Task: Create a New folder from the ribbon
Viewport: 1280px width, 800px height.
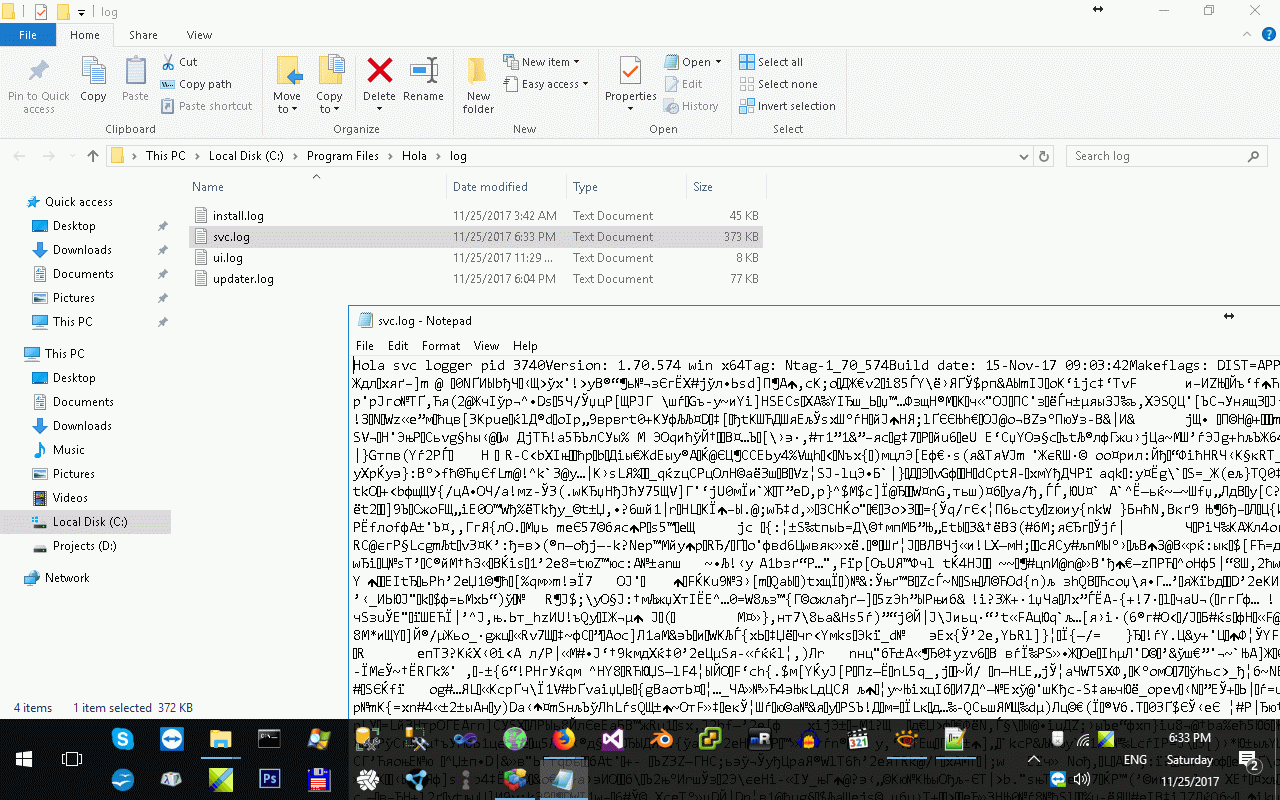Action: pyautogui.click(x=478, y=85)
